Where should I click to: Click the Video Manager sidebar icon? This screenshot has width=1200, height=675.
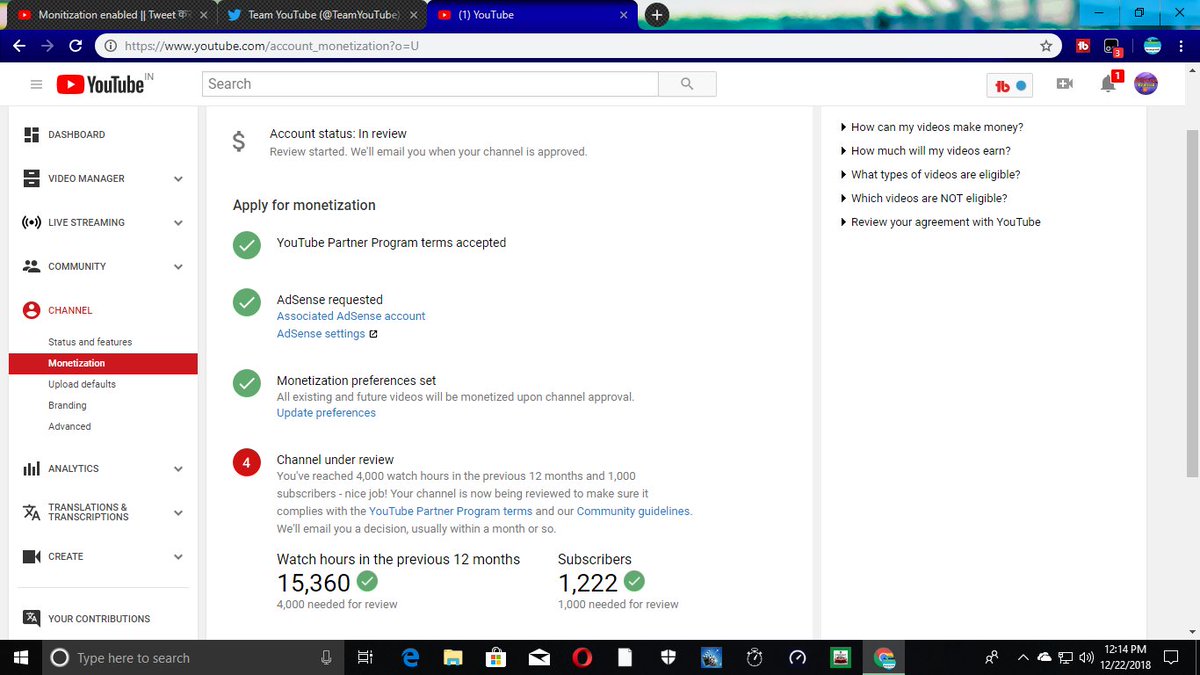coord(31,178)
